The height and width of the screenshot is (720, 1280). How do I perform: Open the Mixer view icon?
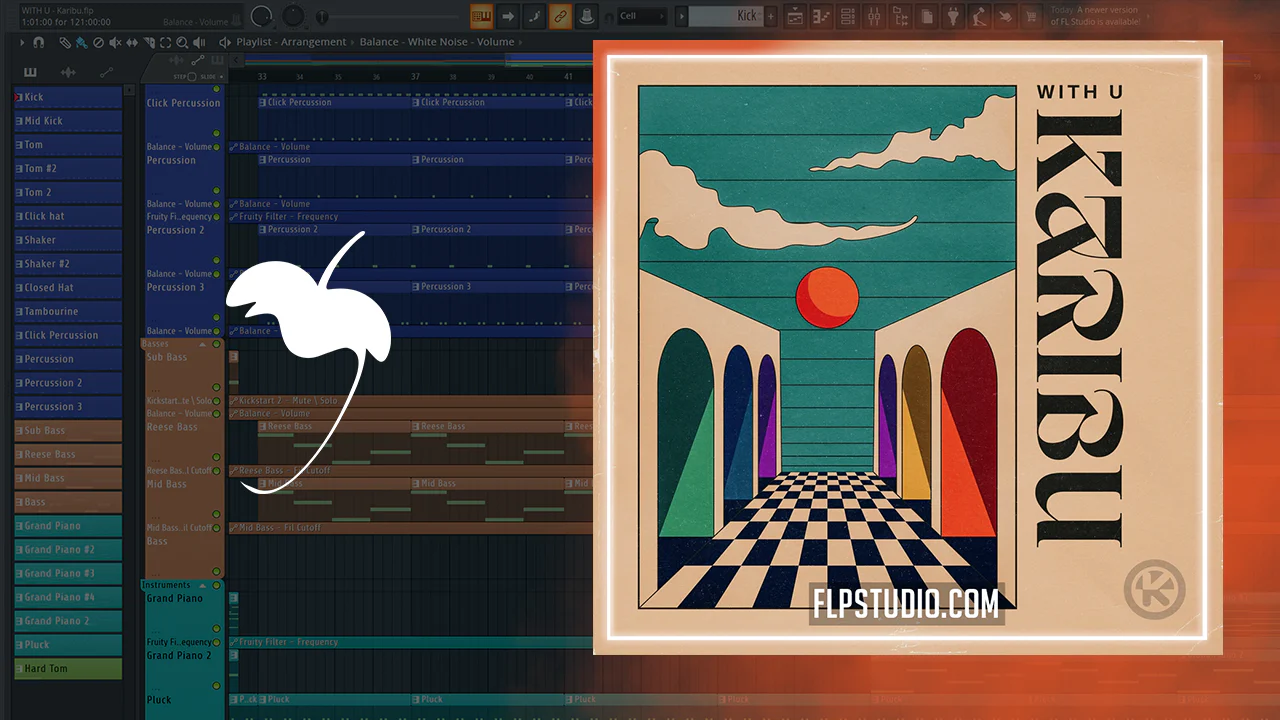point(874,16)
